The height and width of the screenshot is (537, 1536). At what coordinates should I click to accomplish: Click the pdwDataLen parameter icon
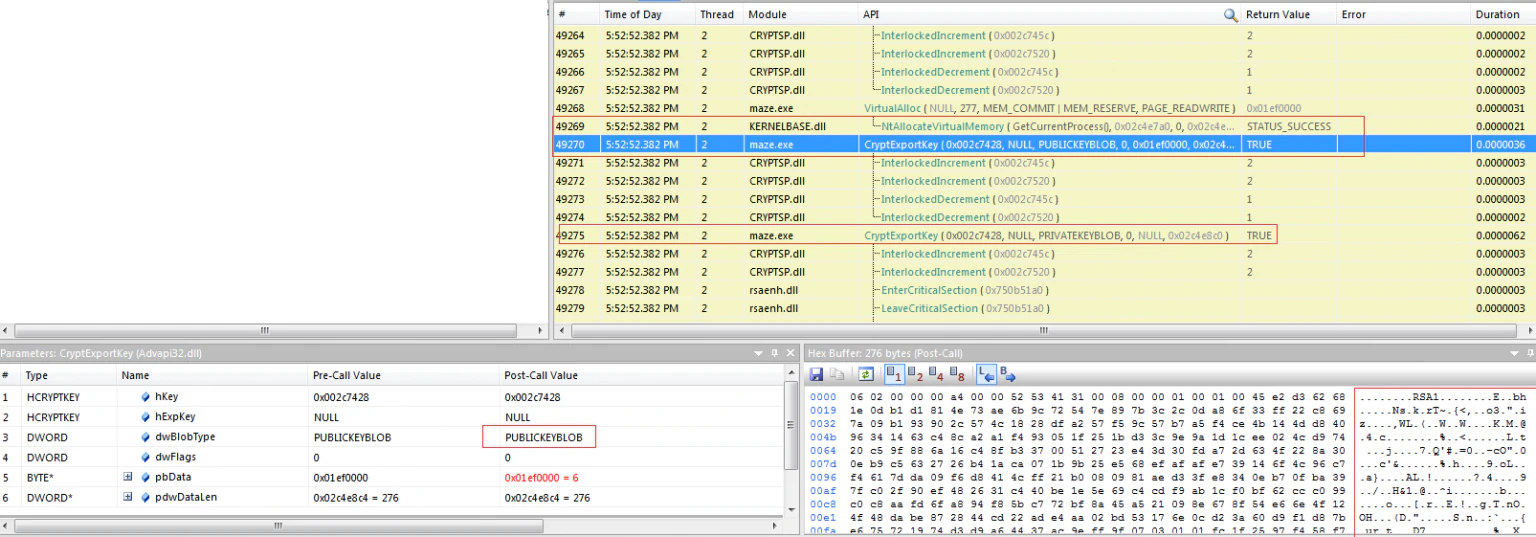146,497
